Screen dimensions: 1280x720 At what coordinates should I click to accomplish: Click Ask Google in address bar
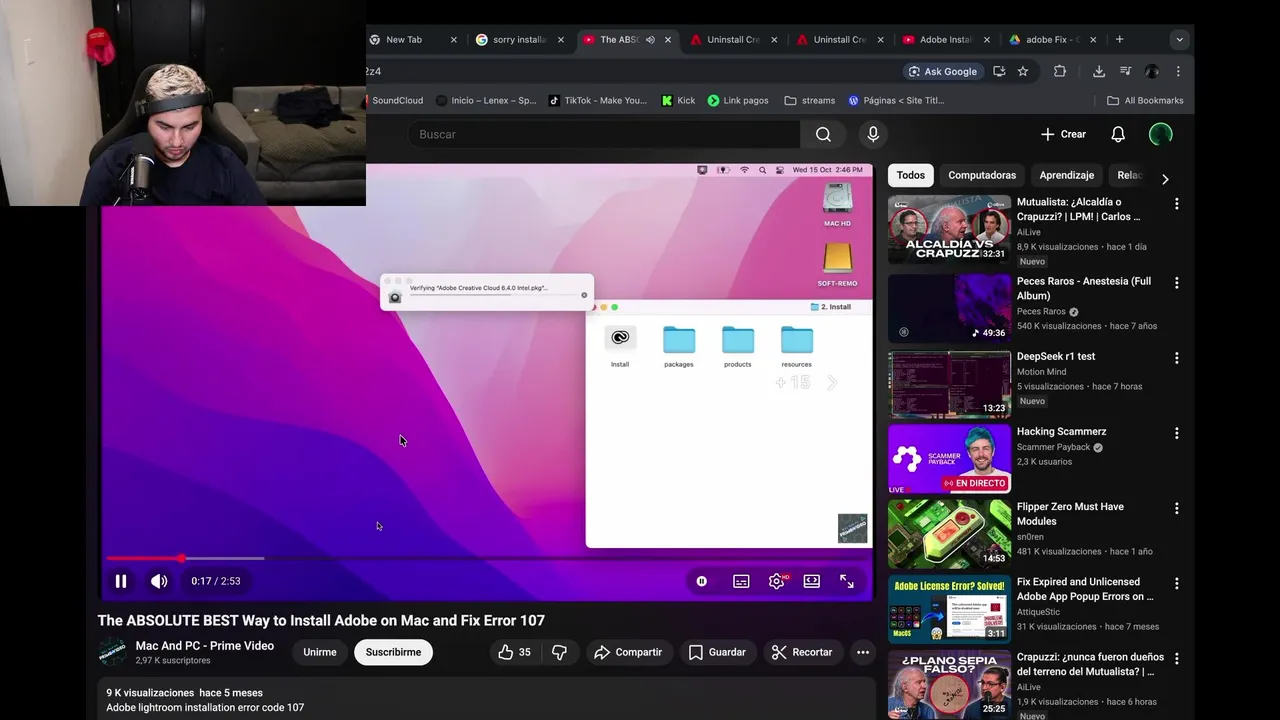tap(942, 71)
